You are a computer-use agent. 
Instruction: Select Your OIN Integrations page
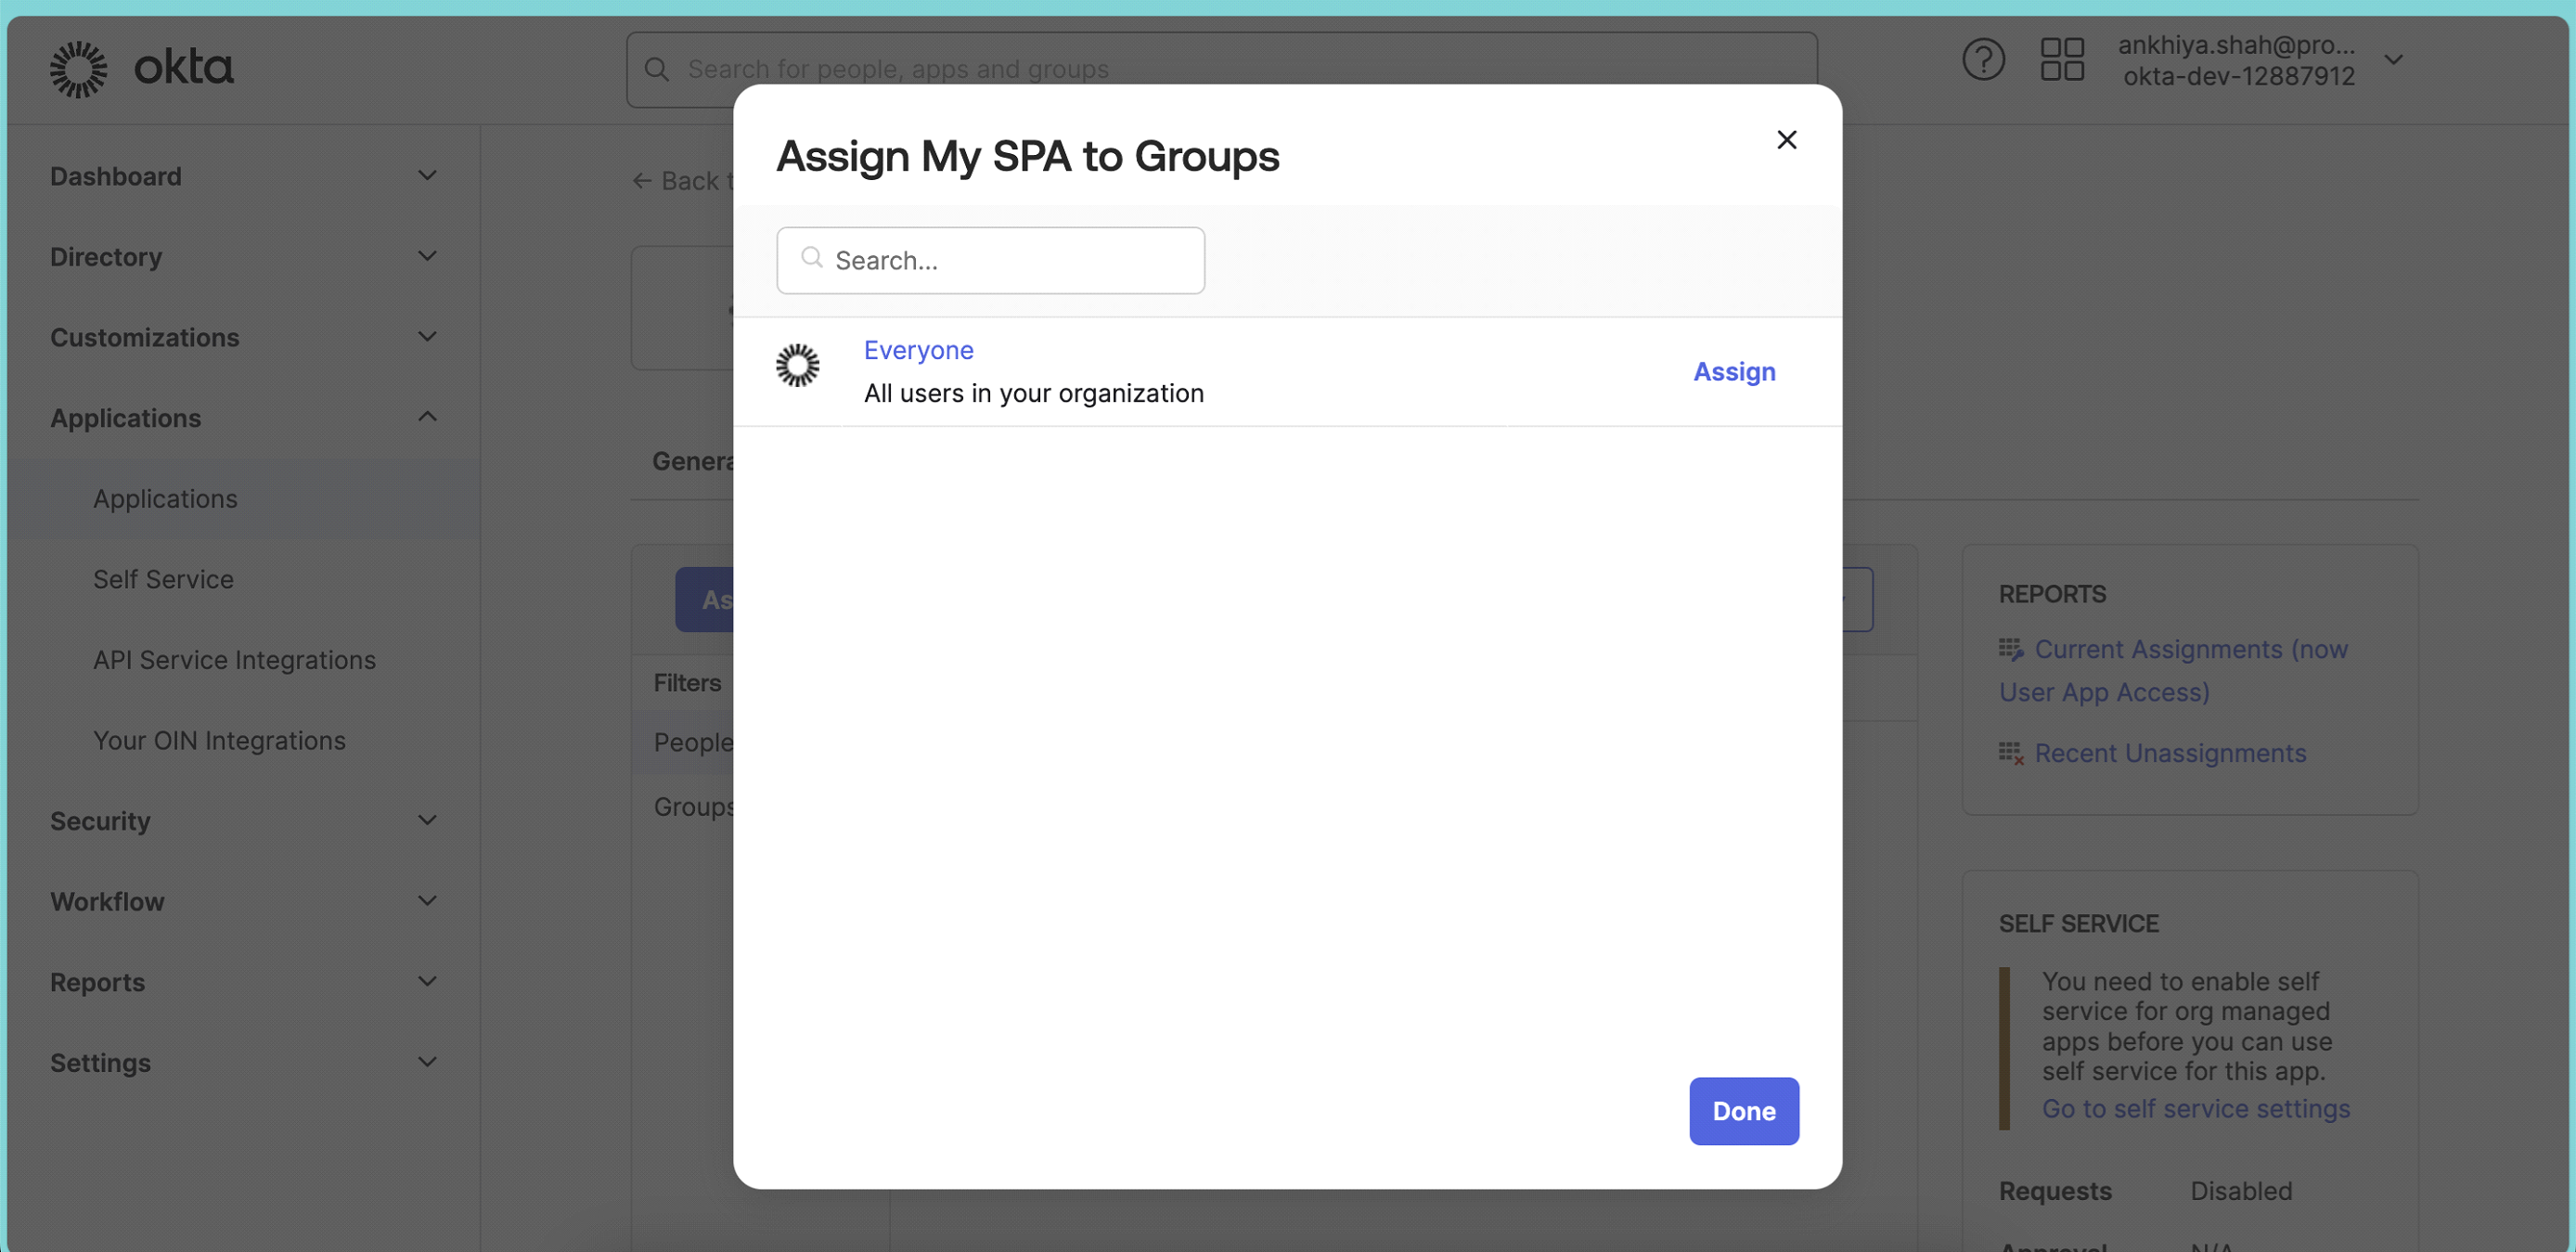click(x=218, y=740)
